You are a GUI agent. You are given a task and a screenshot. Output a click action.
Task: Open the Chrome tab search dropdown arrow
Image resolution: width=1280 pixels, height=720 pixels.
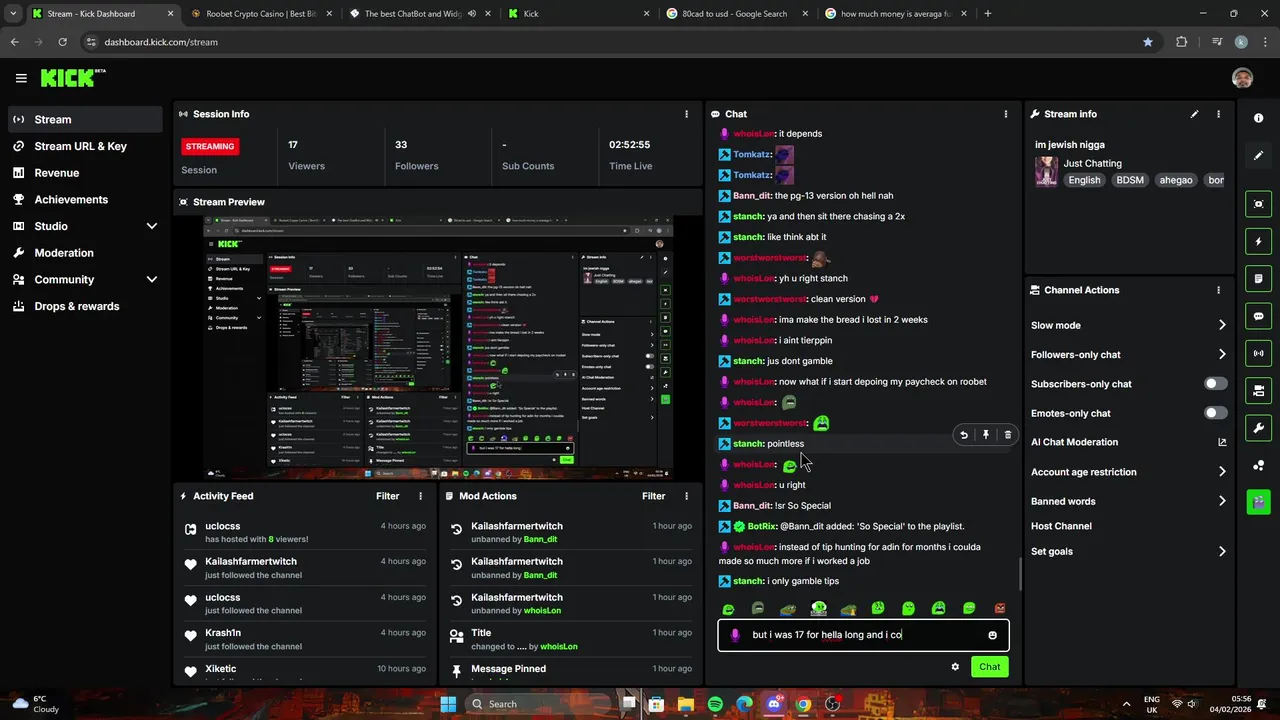[12, 14]
